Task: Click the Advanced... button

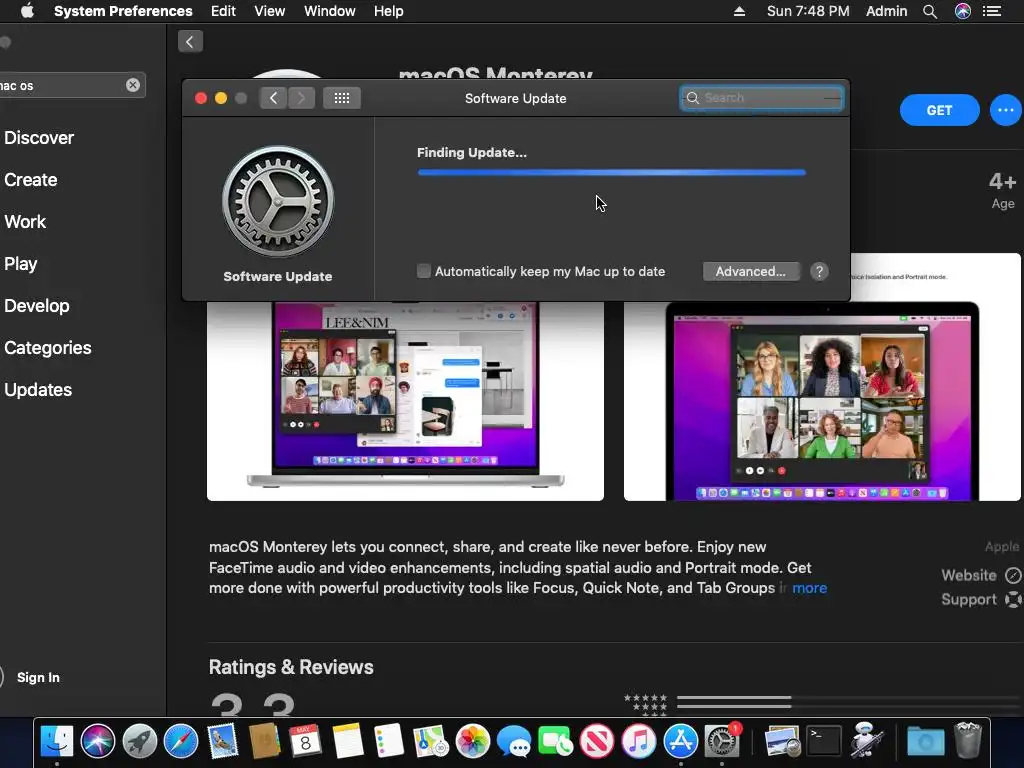Action: pyautogui.click(x=751, y=272)
